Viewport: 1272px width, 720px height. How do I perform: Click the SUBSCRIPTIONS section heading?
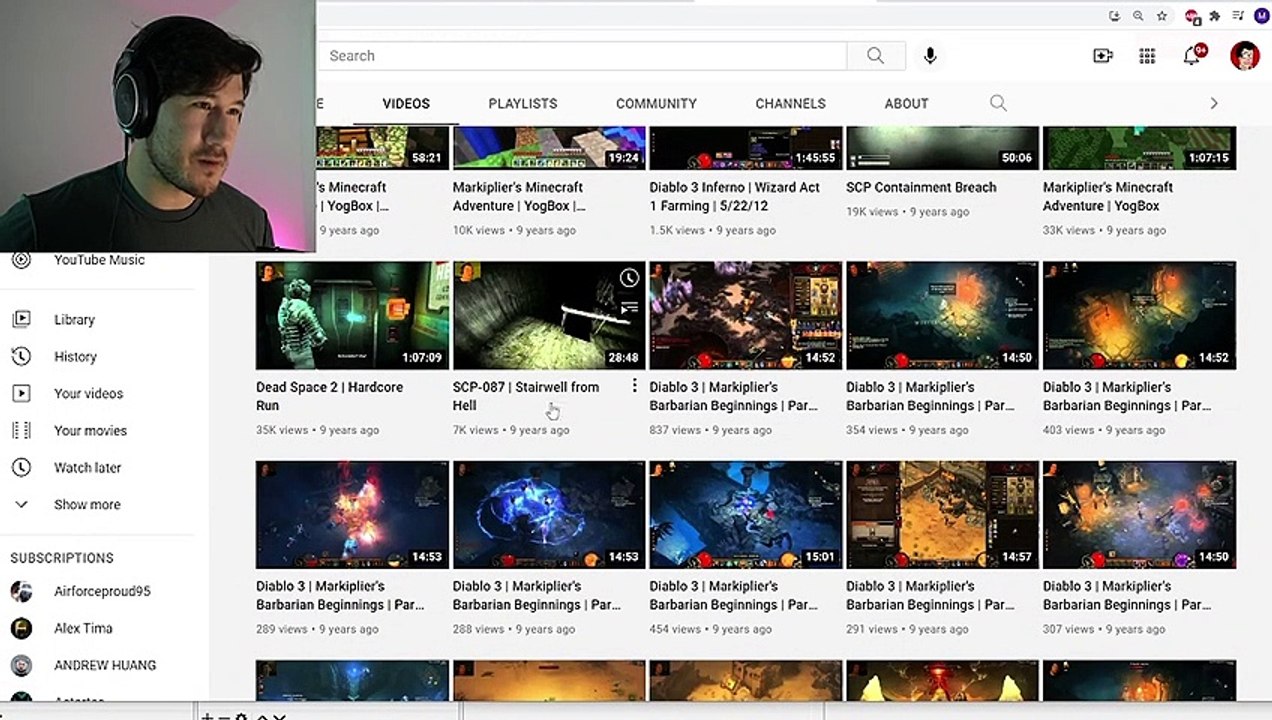coord(62,558)
